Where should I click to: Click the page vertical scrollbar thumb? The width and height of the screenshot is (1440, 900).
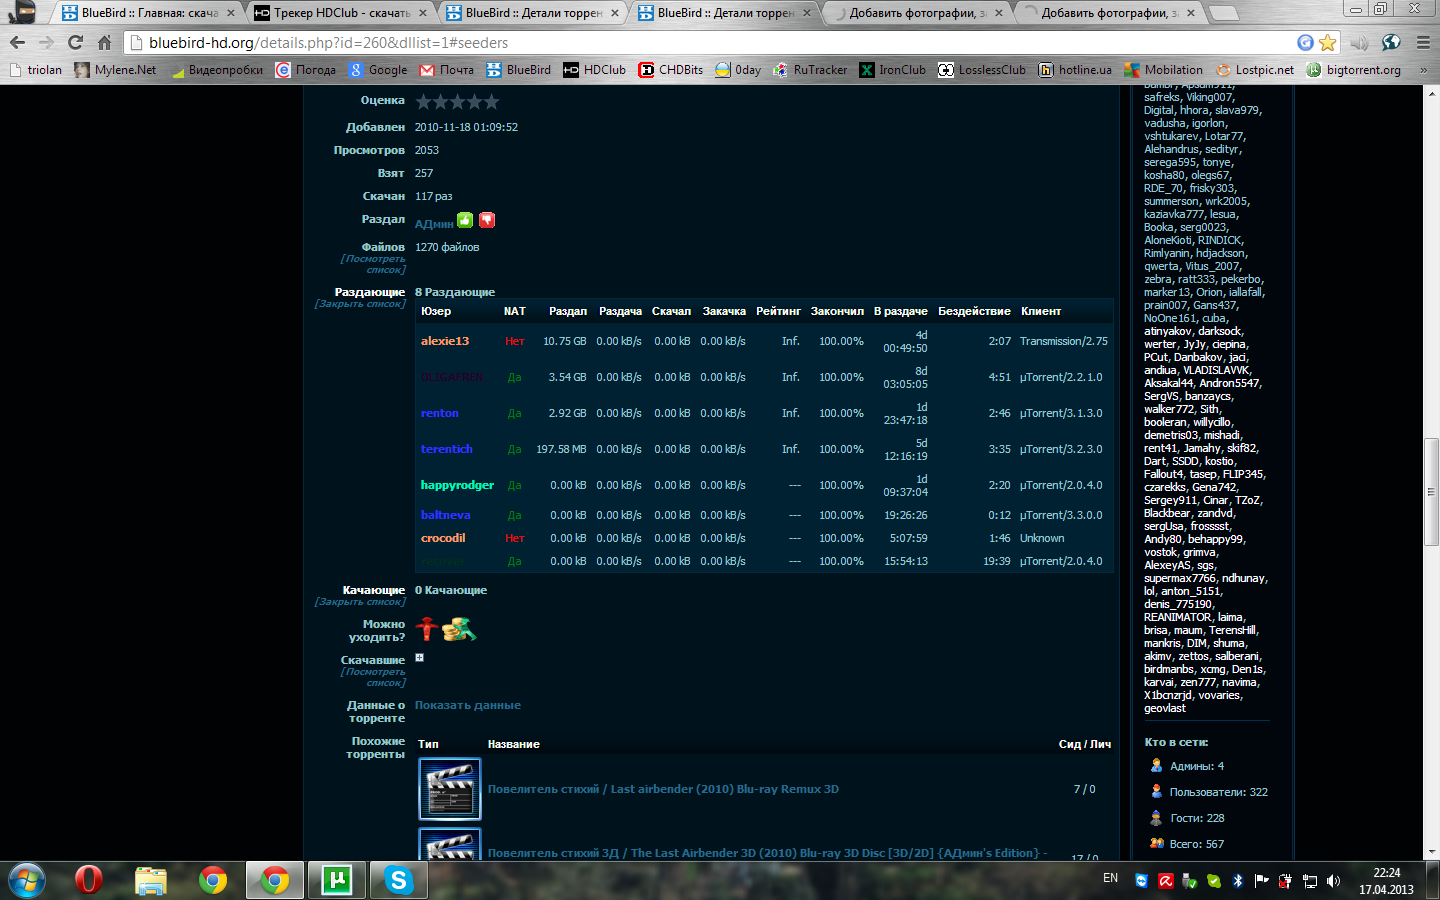[x=1431, y=491]
